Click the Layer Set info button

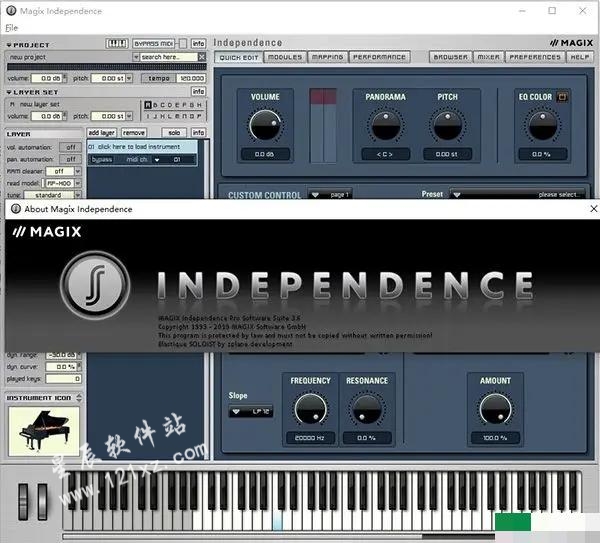(x=198, y=91)
